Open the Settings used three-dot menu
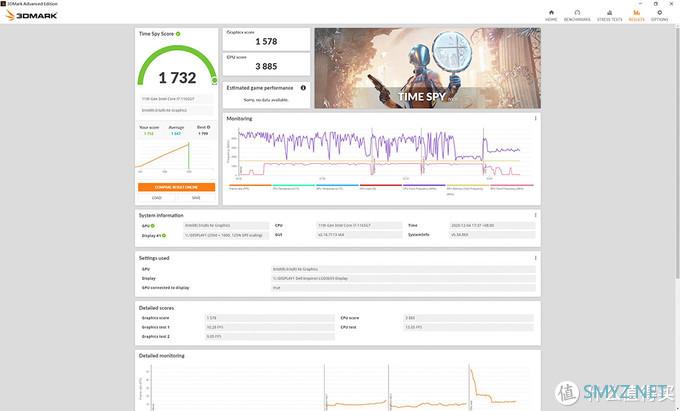Viewport: 680px width, 411px height. click(x=535, y=258)
